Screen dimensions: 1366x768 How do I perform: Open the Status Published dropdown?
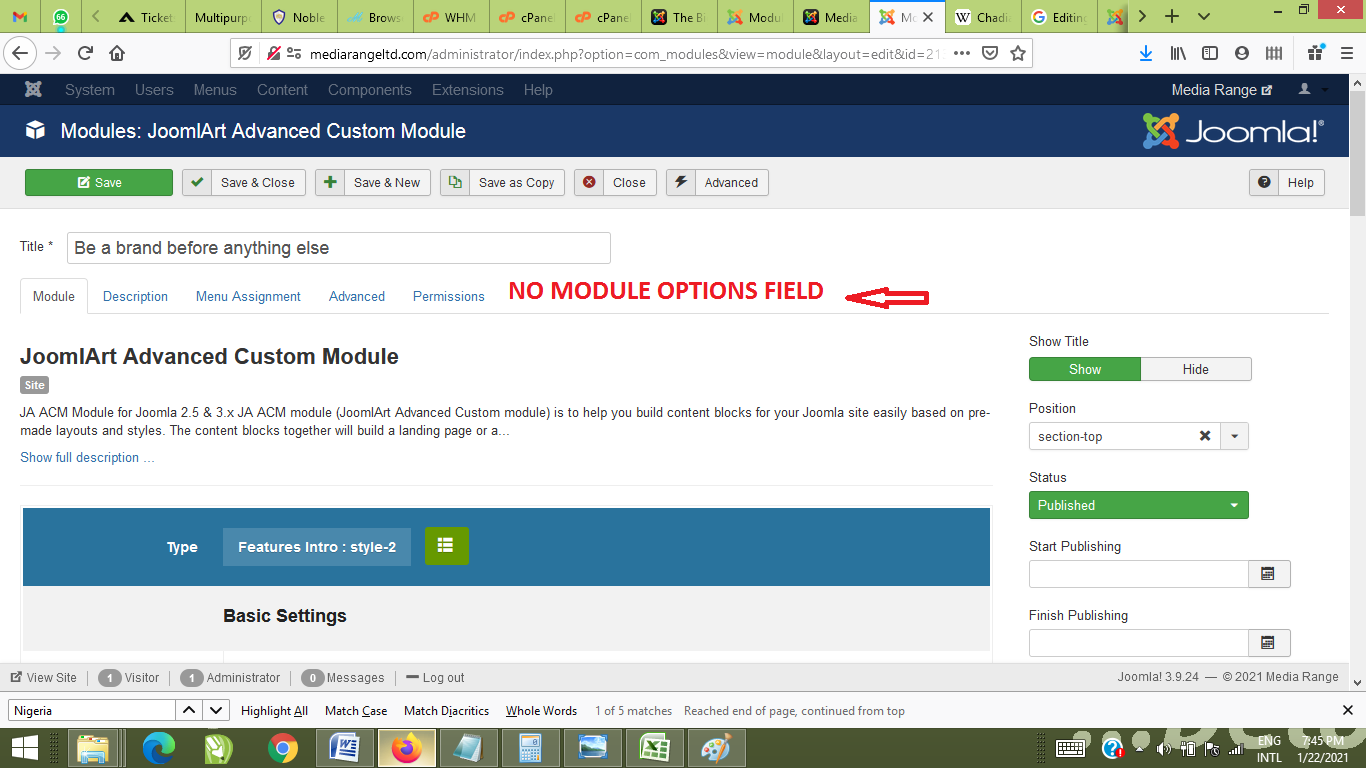coord(1139,505)
